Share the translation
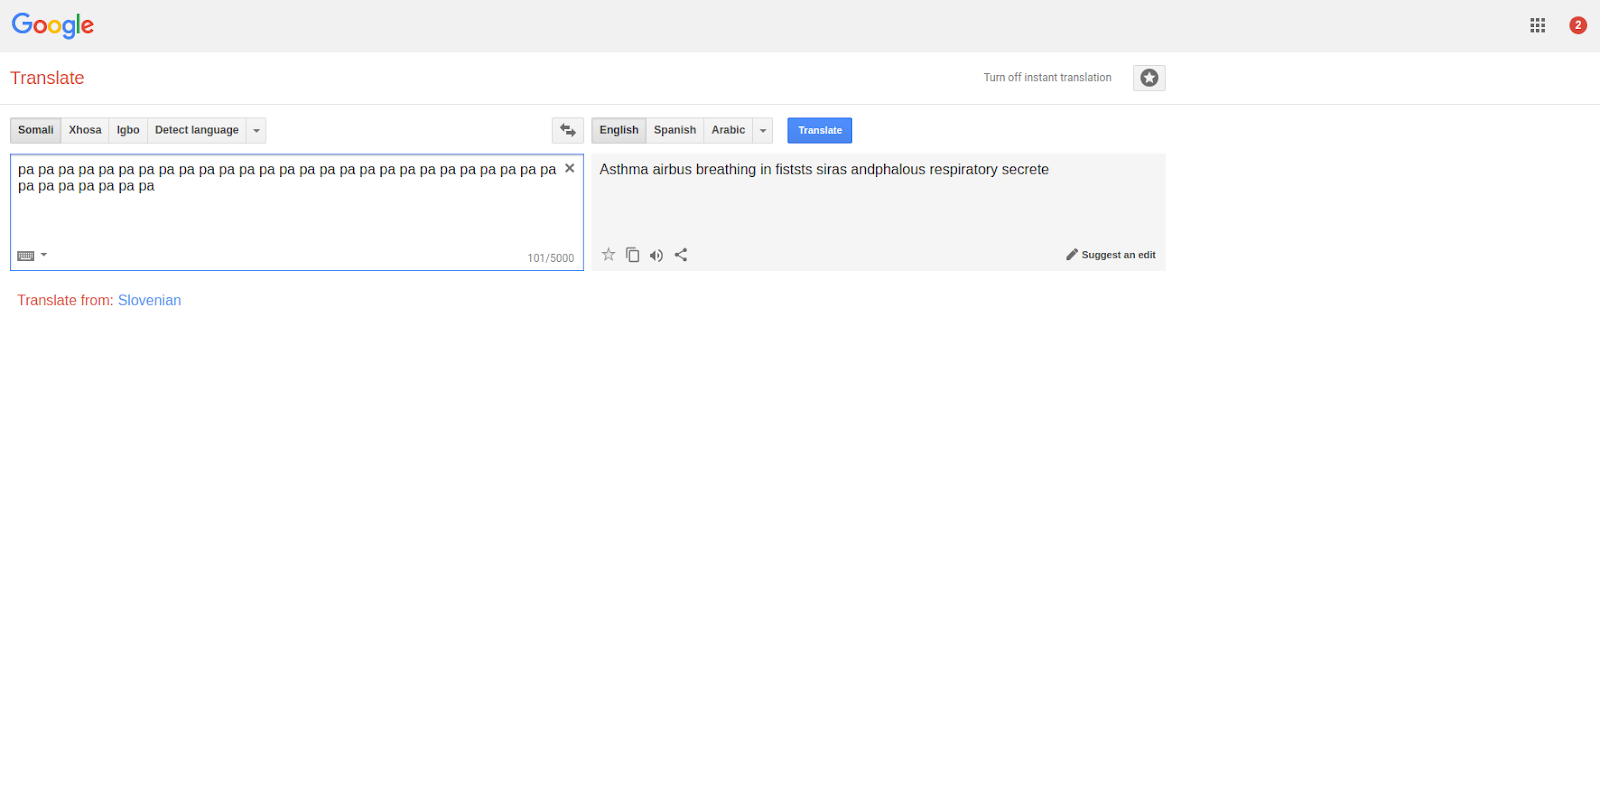The image size is (1600, 812). [681, 255]
